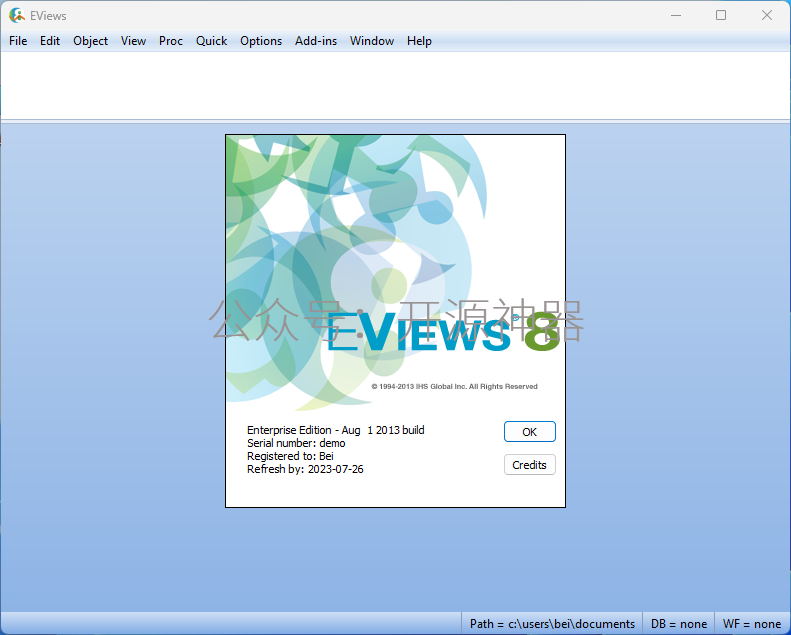Image resolution: width=791 pixels, height=635 pixels.
Task: Close the EViews window
Action: [767, 16]
